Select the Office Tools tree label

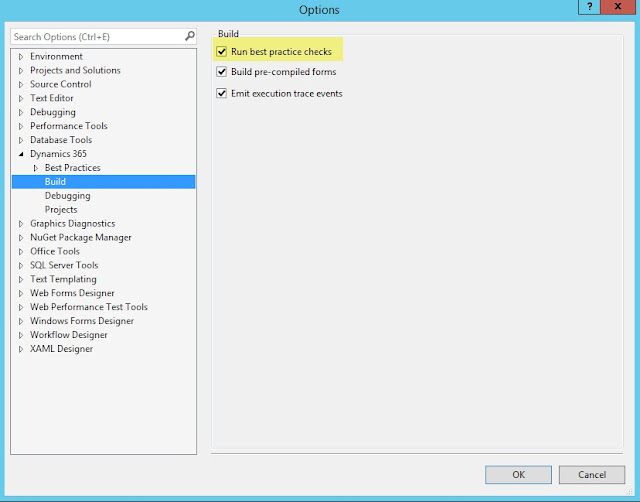tap(55, 251)
